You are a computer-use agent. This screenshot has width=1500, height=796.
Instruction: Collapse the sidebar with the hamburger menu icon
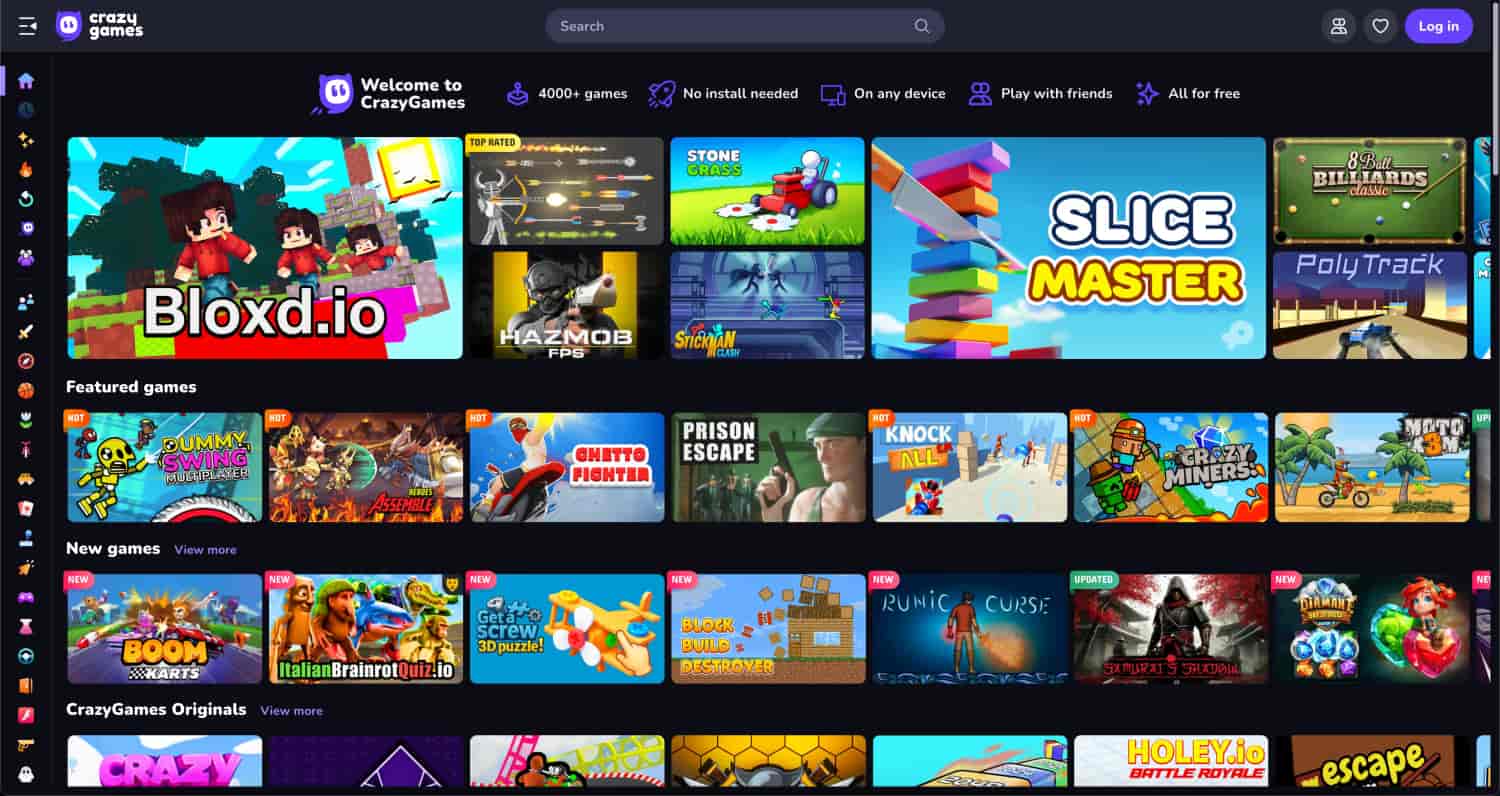click(27, 26)
